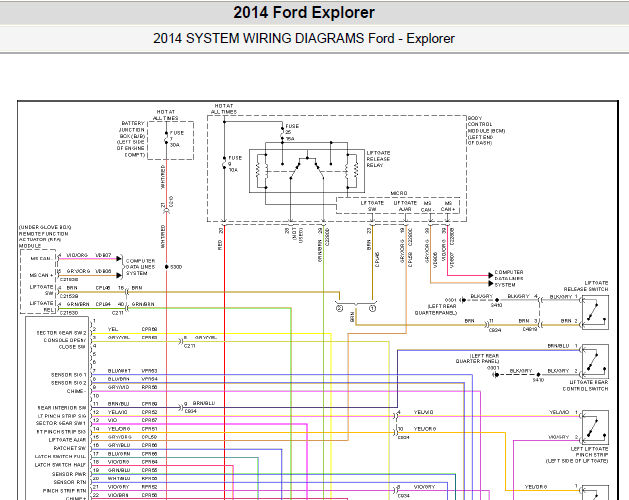Select MS CAN - label in the RFA module
629x500 pixels.
42,258
